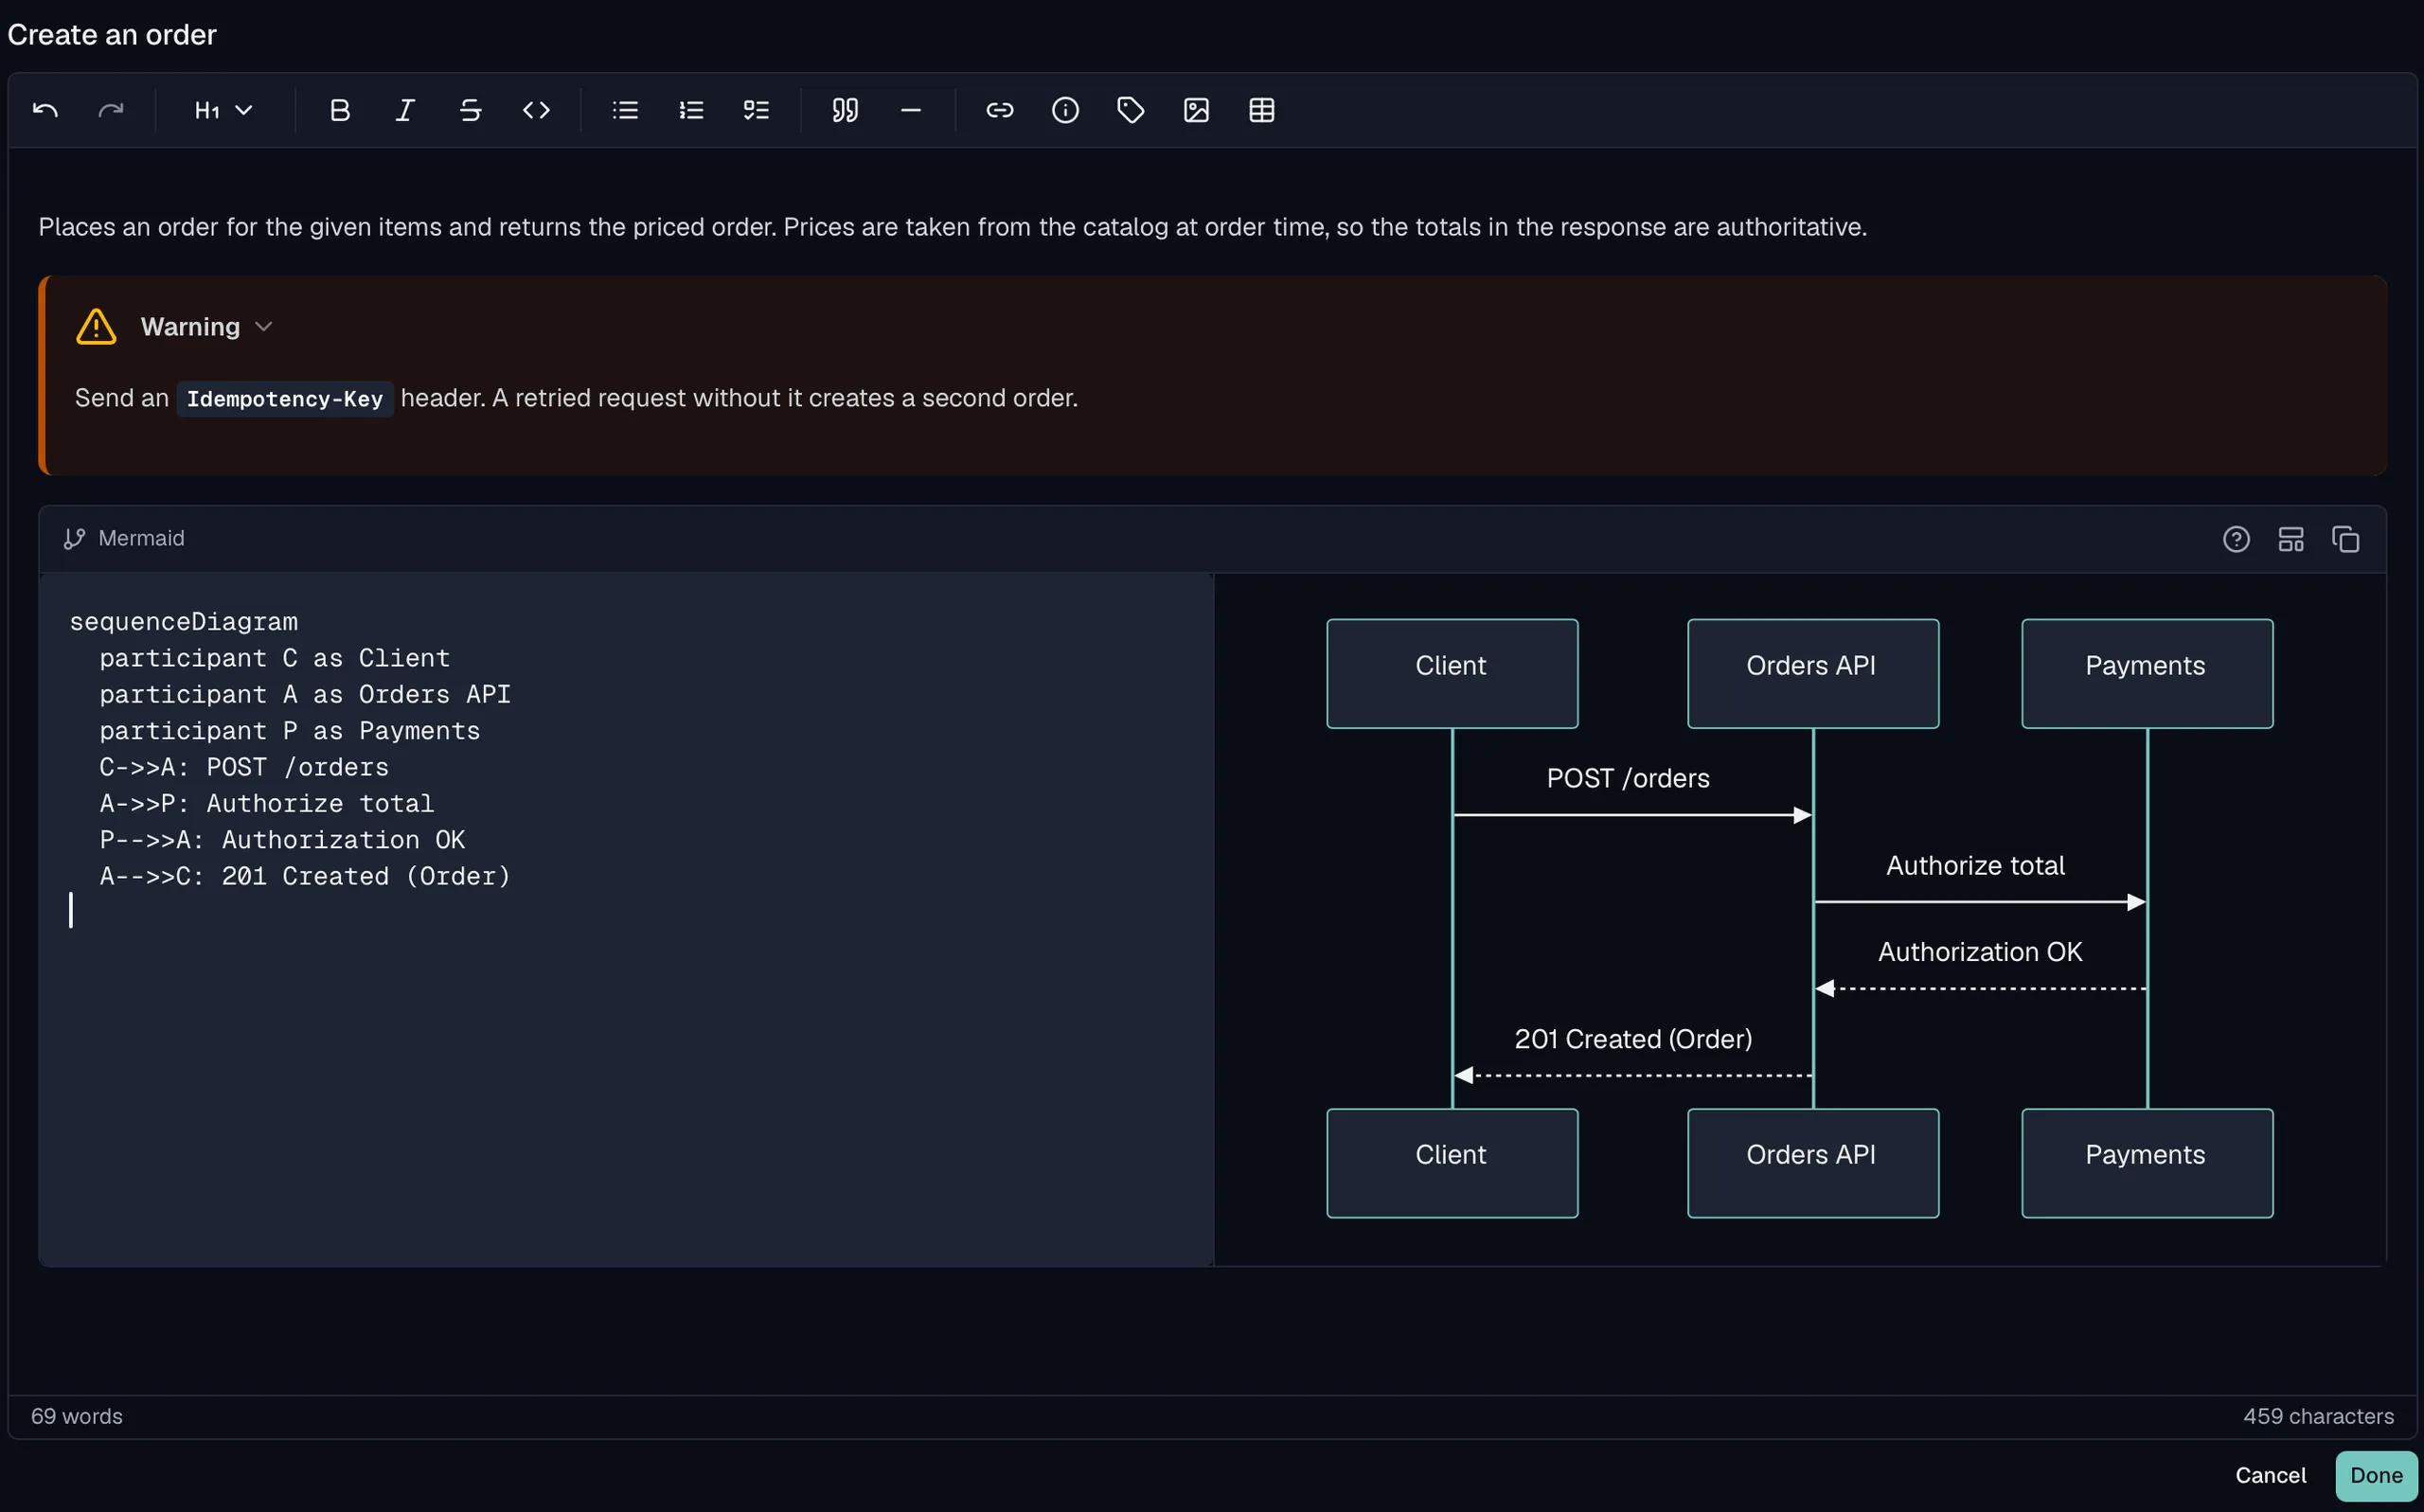This screenshot has height=1512, width=2424.
Task: Click the Mermaid block label
Action: click(x=141, y=538)
